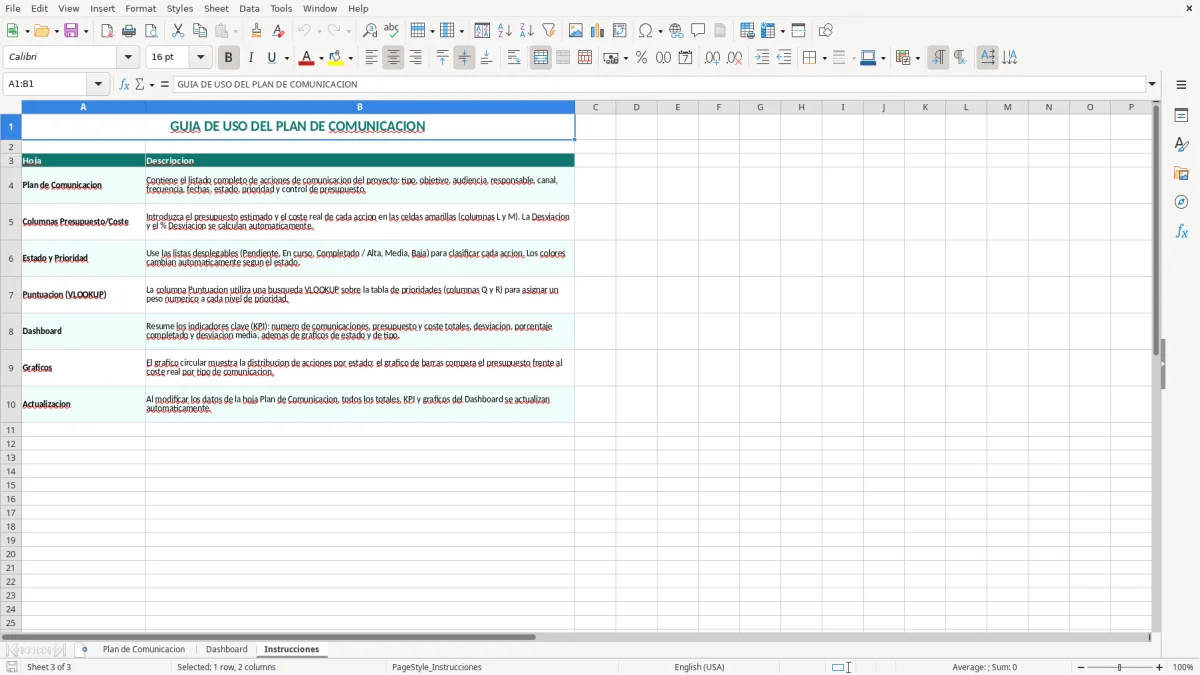Select column C header
The height and width of the screenshot is (675, 1200).
[x=595, y=107]
